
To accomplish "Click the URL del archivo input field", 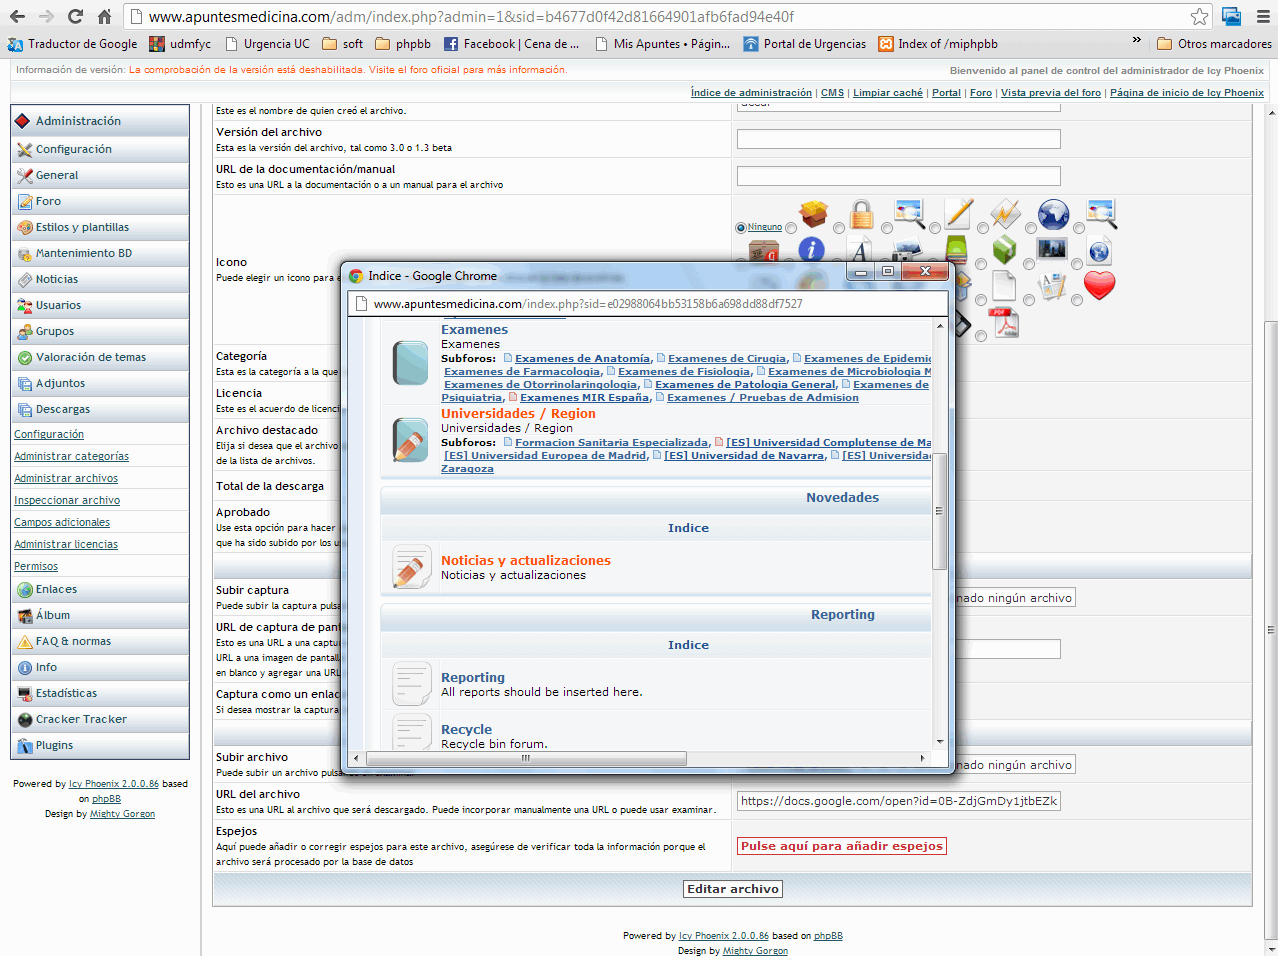I will point(898,801).
